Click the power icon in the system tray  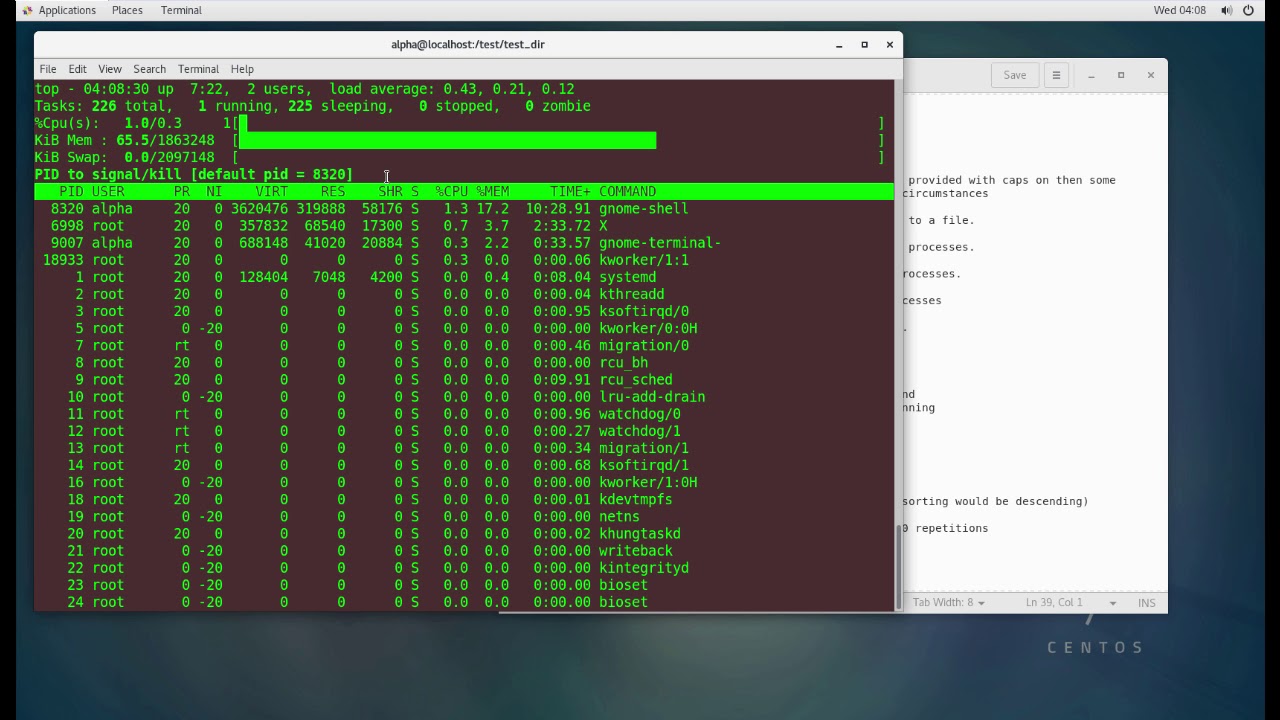[x=1249, y=10]
